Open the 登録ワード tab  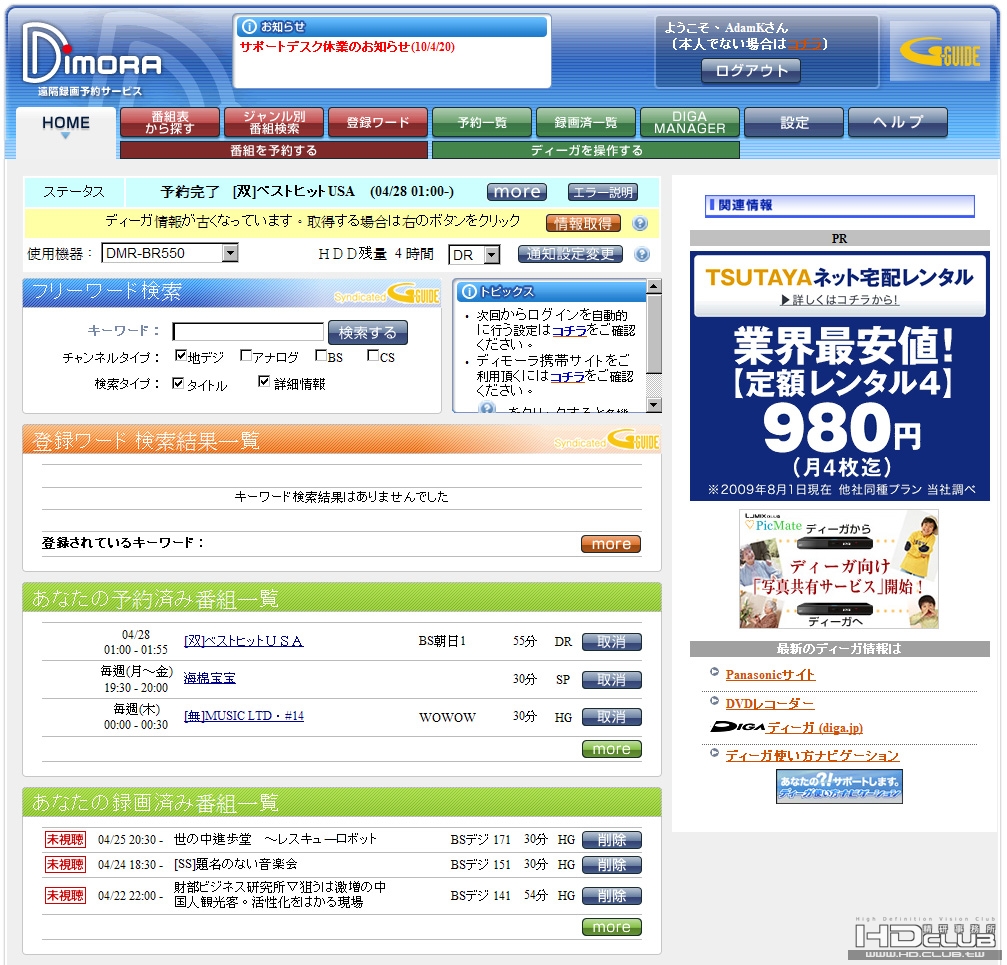coord(378,122)
